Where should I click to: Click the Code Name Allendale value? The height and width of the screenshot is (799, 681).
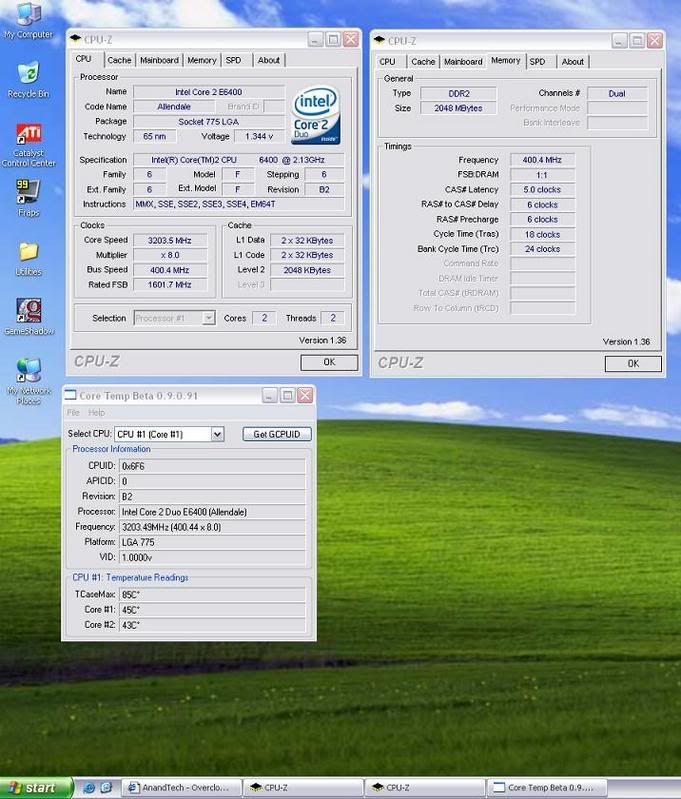[x=174, y=106]
